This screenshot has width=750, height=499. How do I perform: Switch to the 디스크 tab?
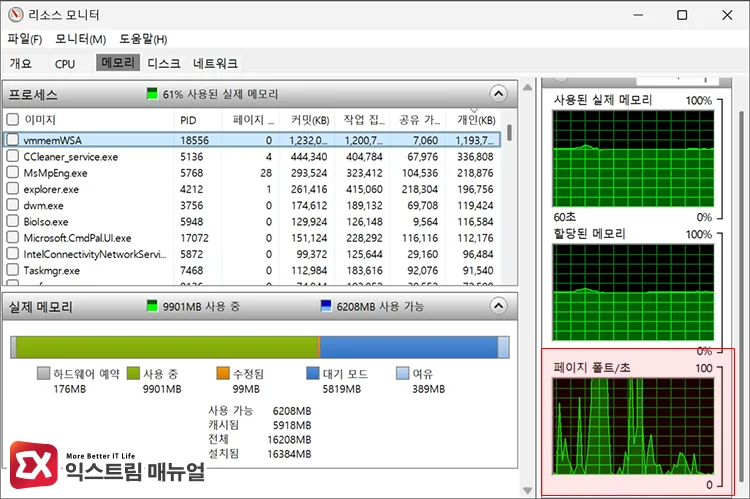[x=164, y=63]
